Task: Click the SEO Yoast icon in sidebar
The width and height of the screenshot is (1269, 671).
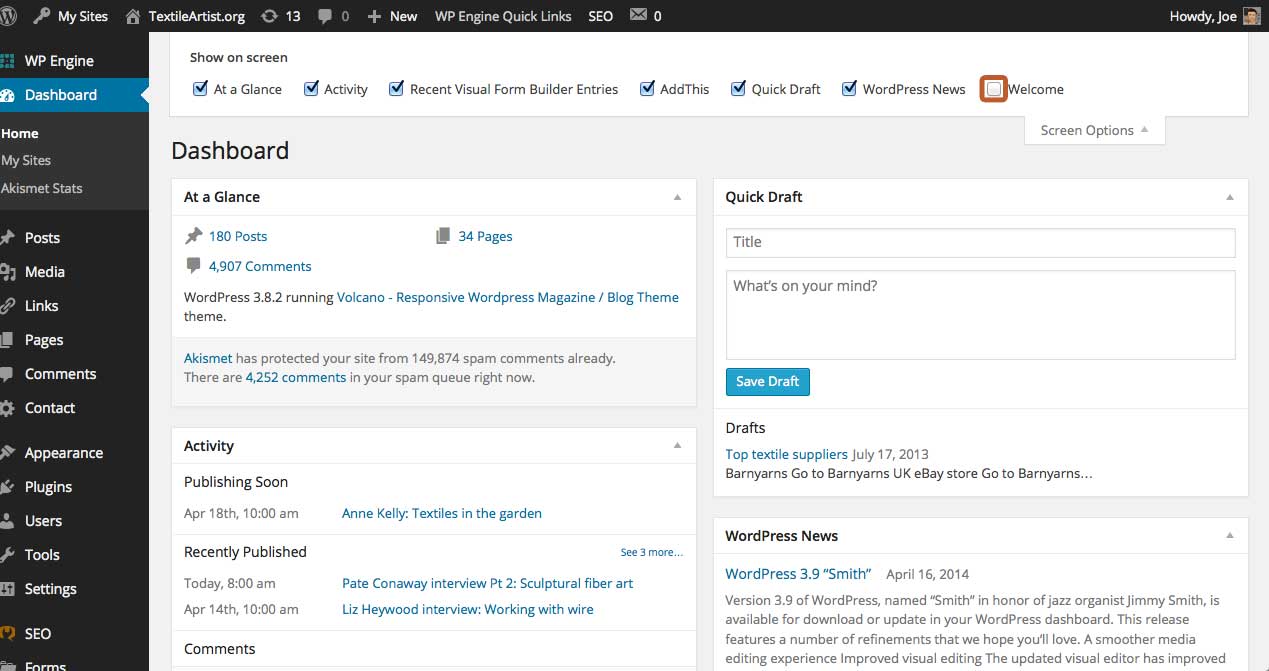Action: [8, 634]
